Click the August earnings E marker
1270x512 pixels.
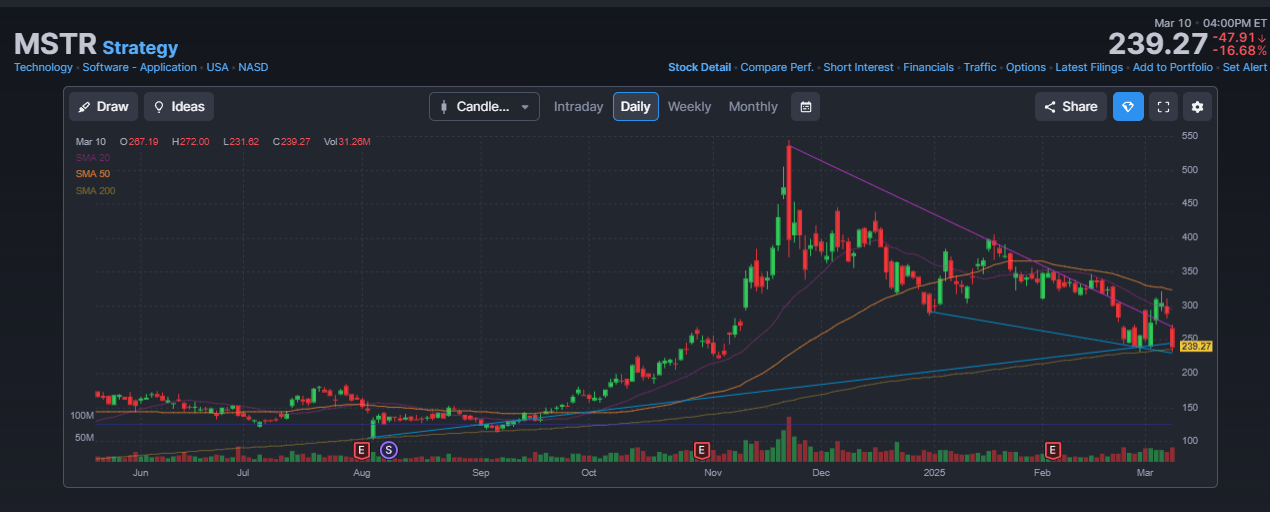362,450
